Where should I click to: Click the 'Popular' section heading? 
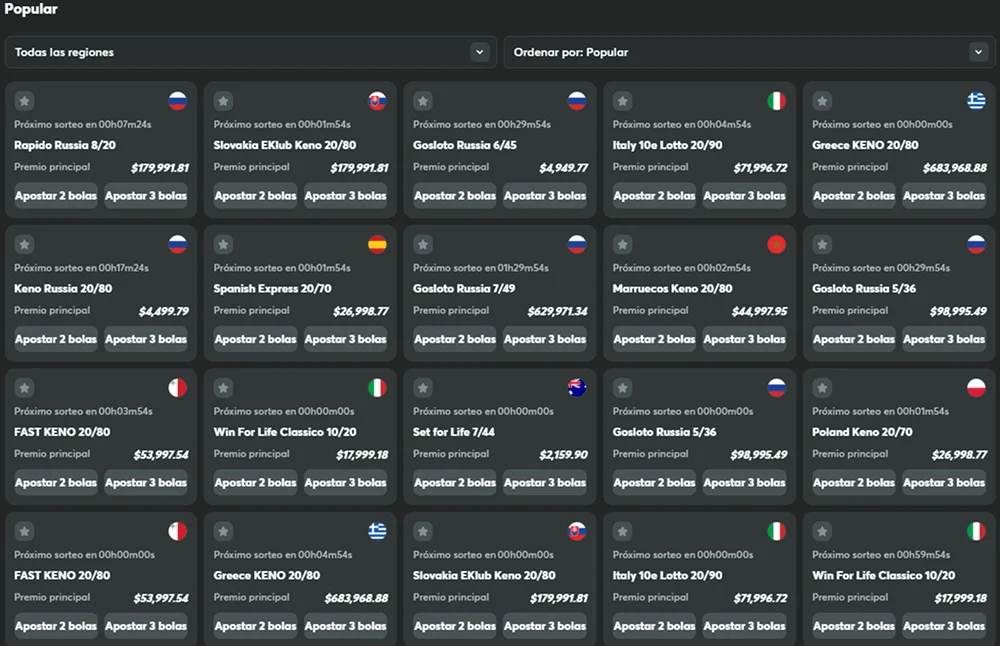pyautogui.click(x=31, y=9)
